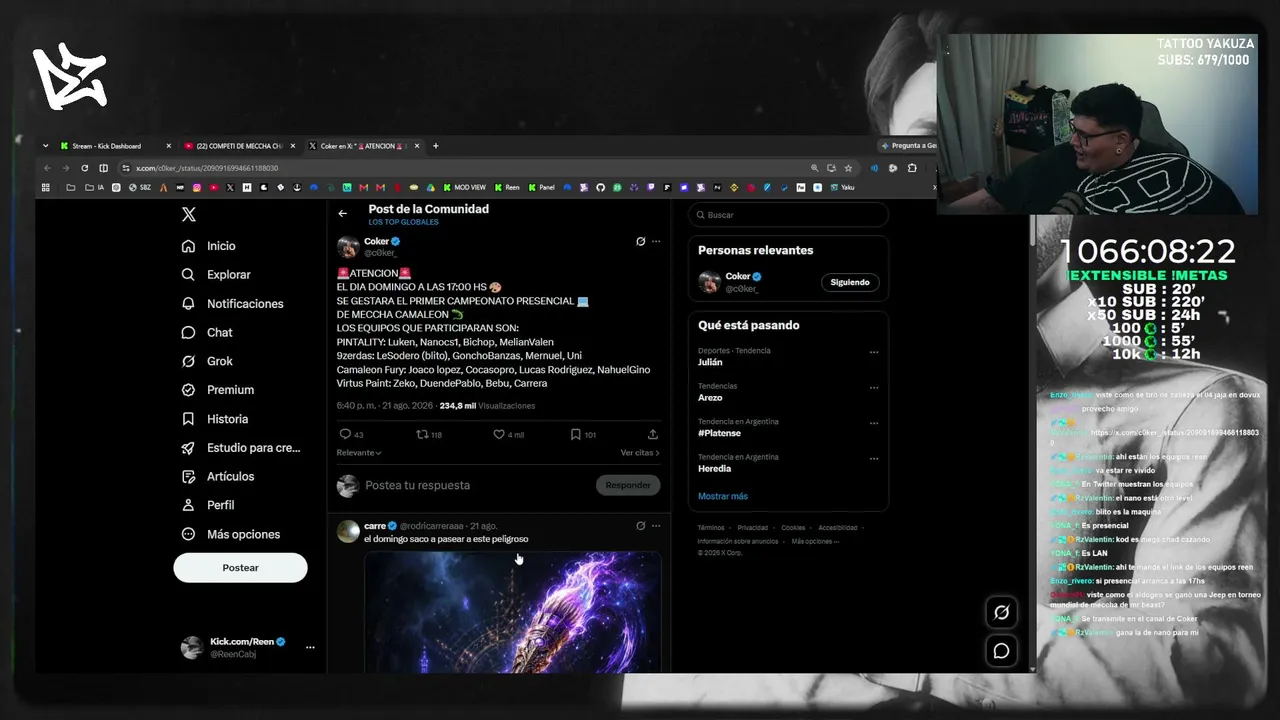
Task: Toggle the Siguiendo button for Coker
Action: coord(850,282)
